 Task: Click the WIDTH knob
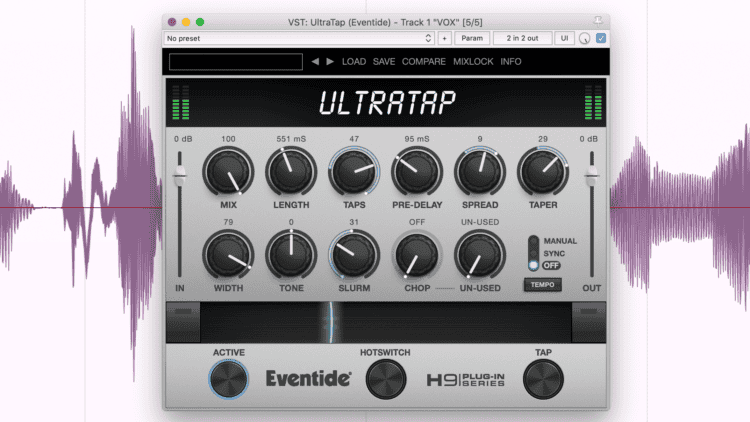(228, 255)
